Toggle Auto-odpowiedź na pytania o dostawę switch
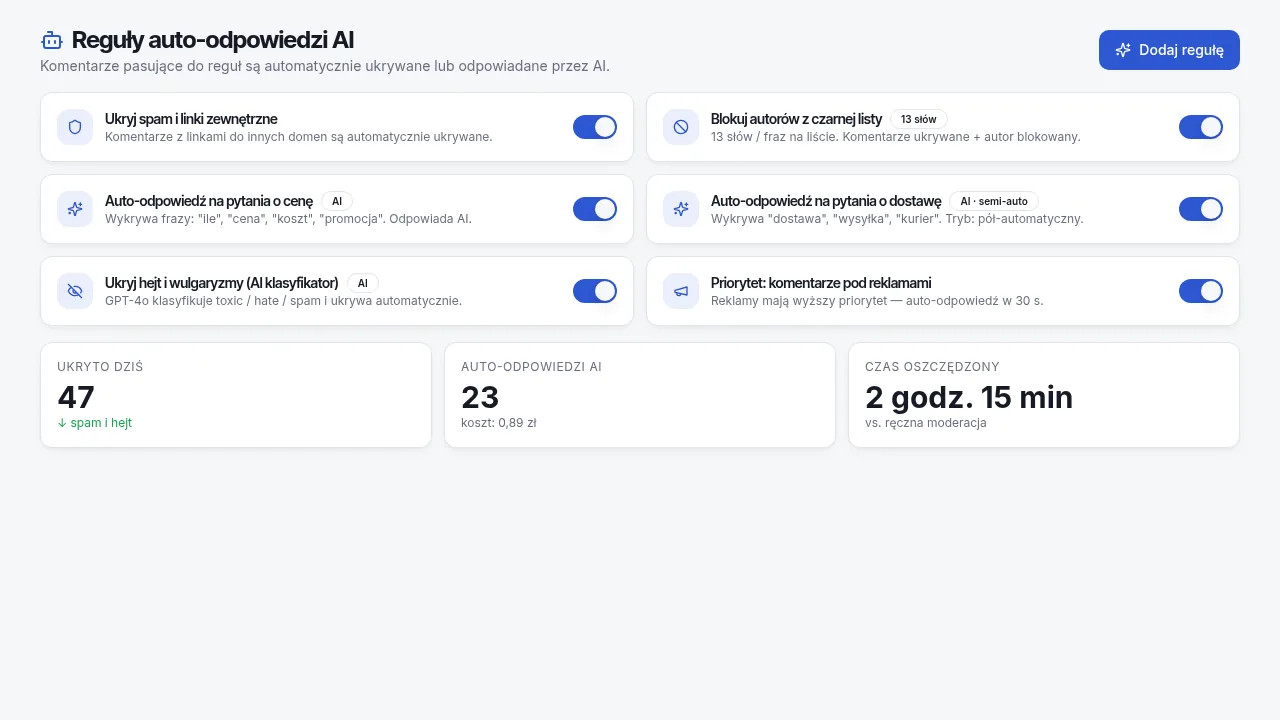The width and height of the screenshot is (1280, 720). (x=1201, y=209)
